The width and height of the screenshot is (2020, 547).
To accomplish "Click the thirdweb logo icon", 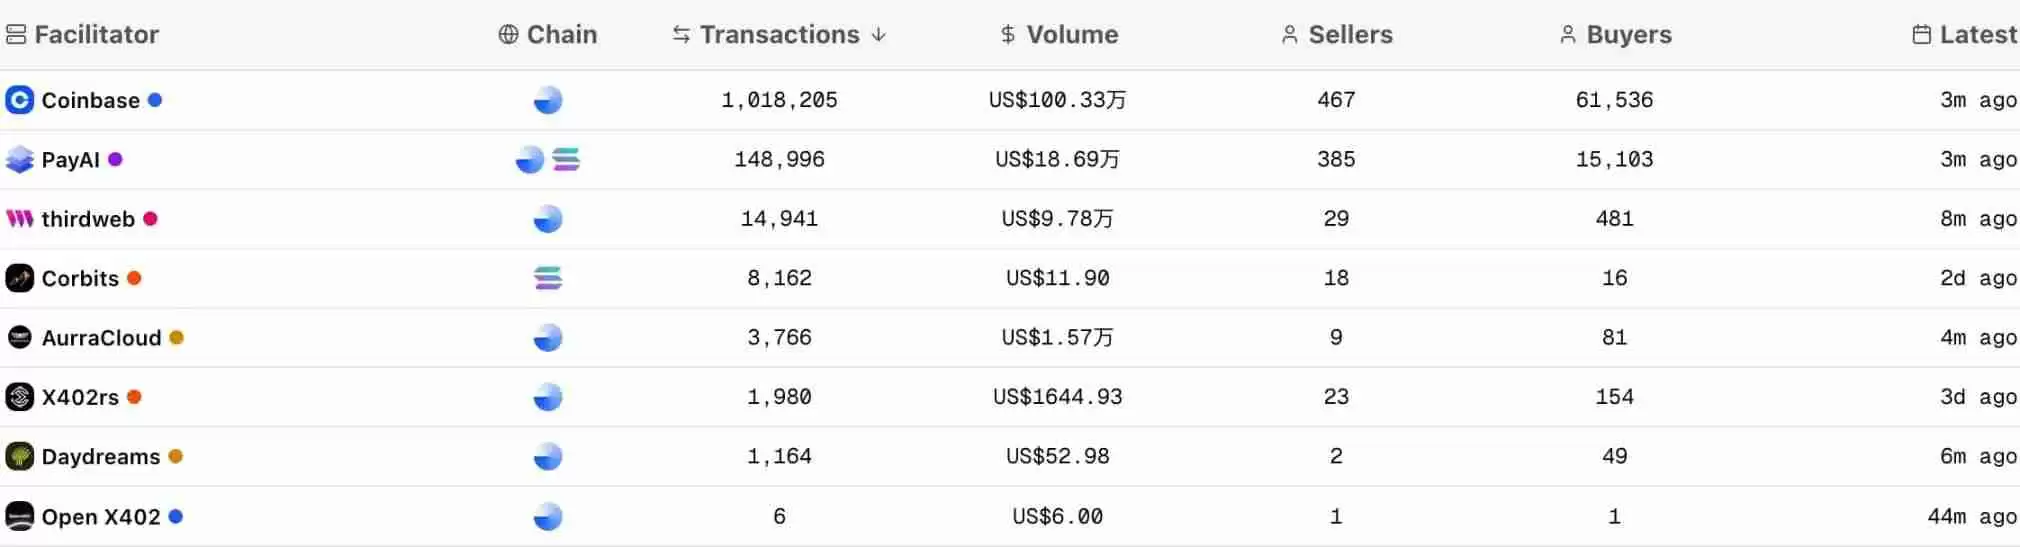I will click(x=19, y=219).
